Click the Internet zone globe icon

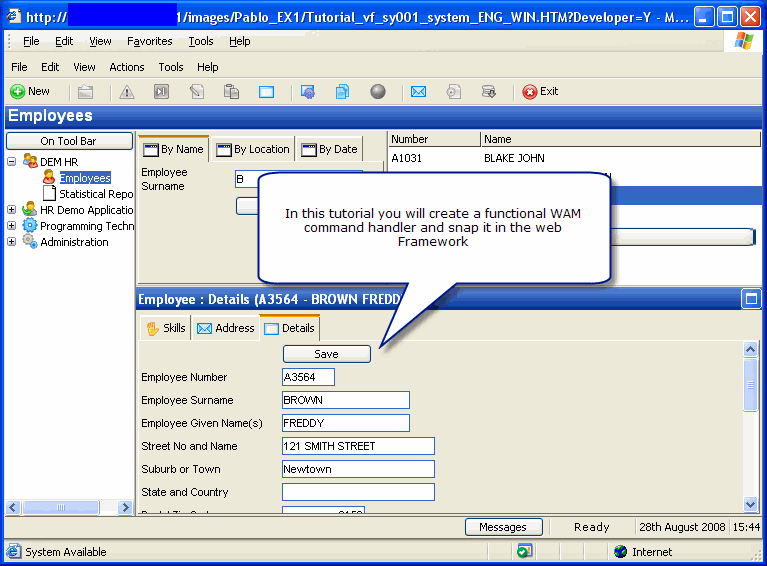click(x=620, y=551)
